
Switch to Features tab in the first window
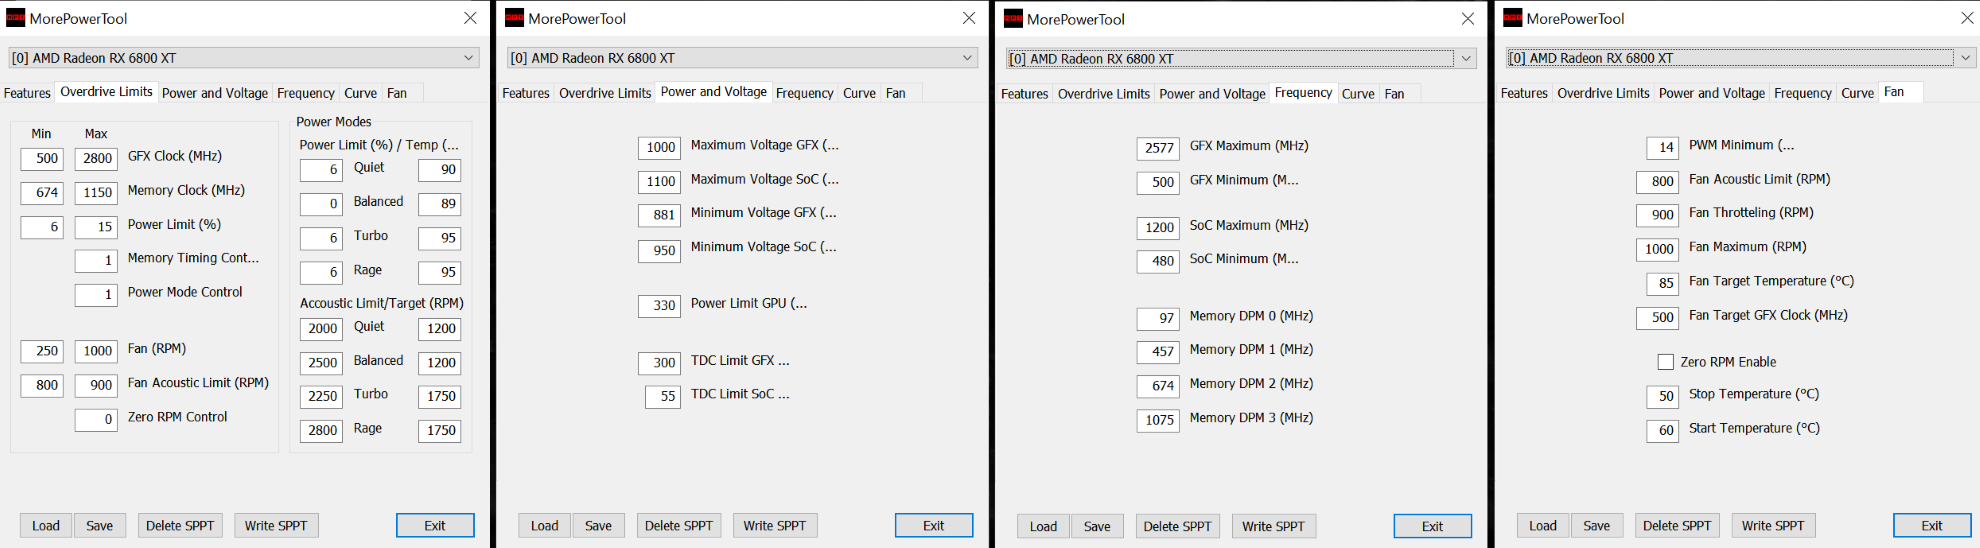tap(27, 93)
